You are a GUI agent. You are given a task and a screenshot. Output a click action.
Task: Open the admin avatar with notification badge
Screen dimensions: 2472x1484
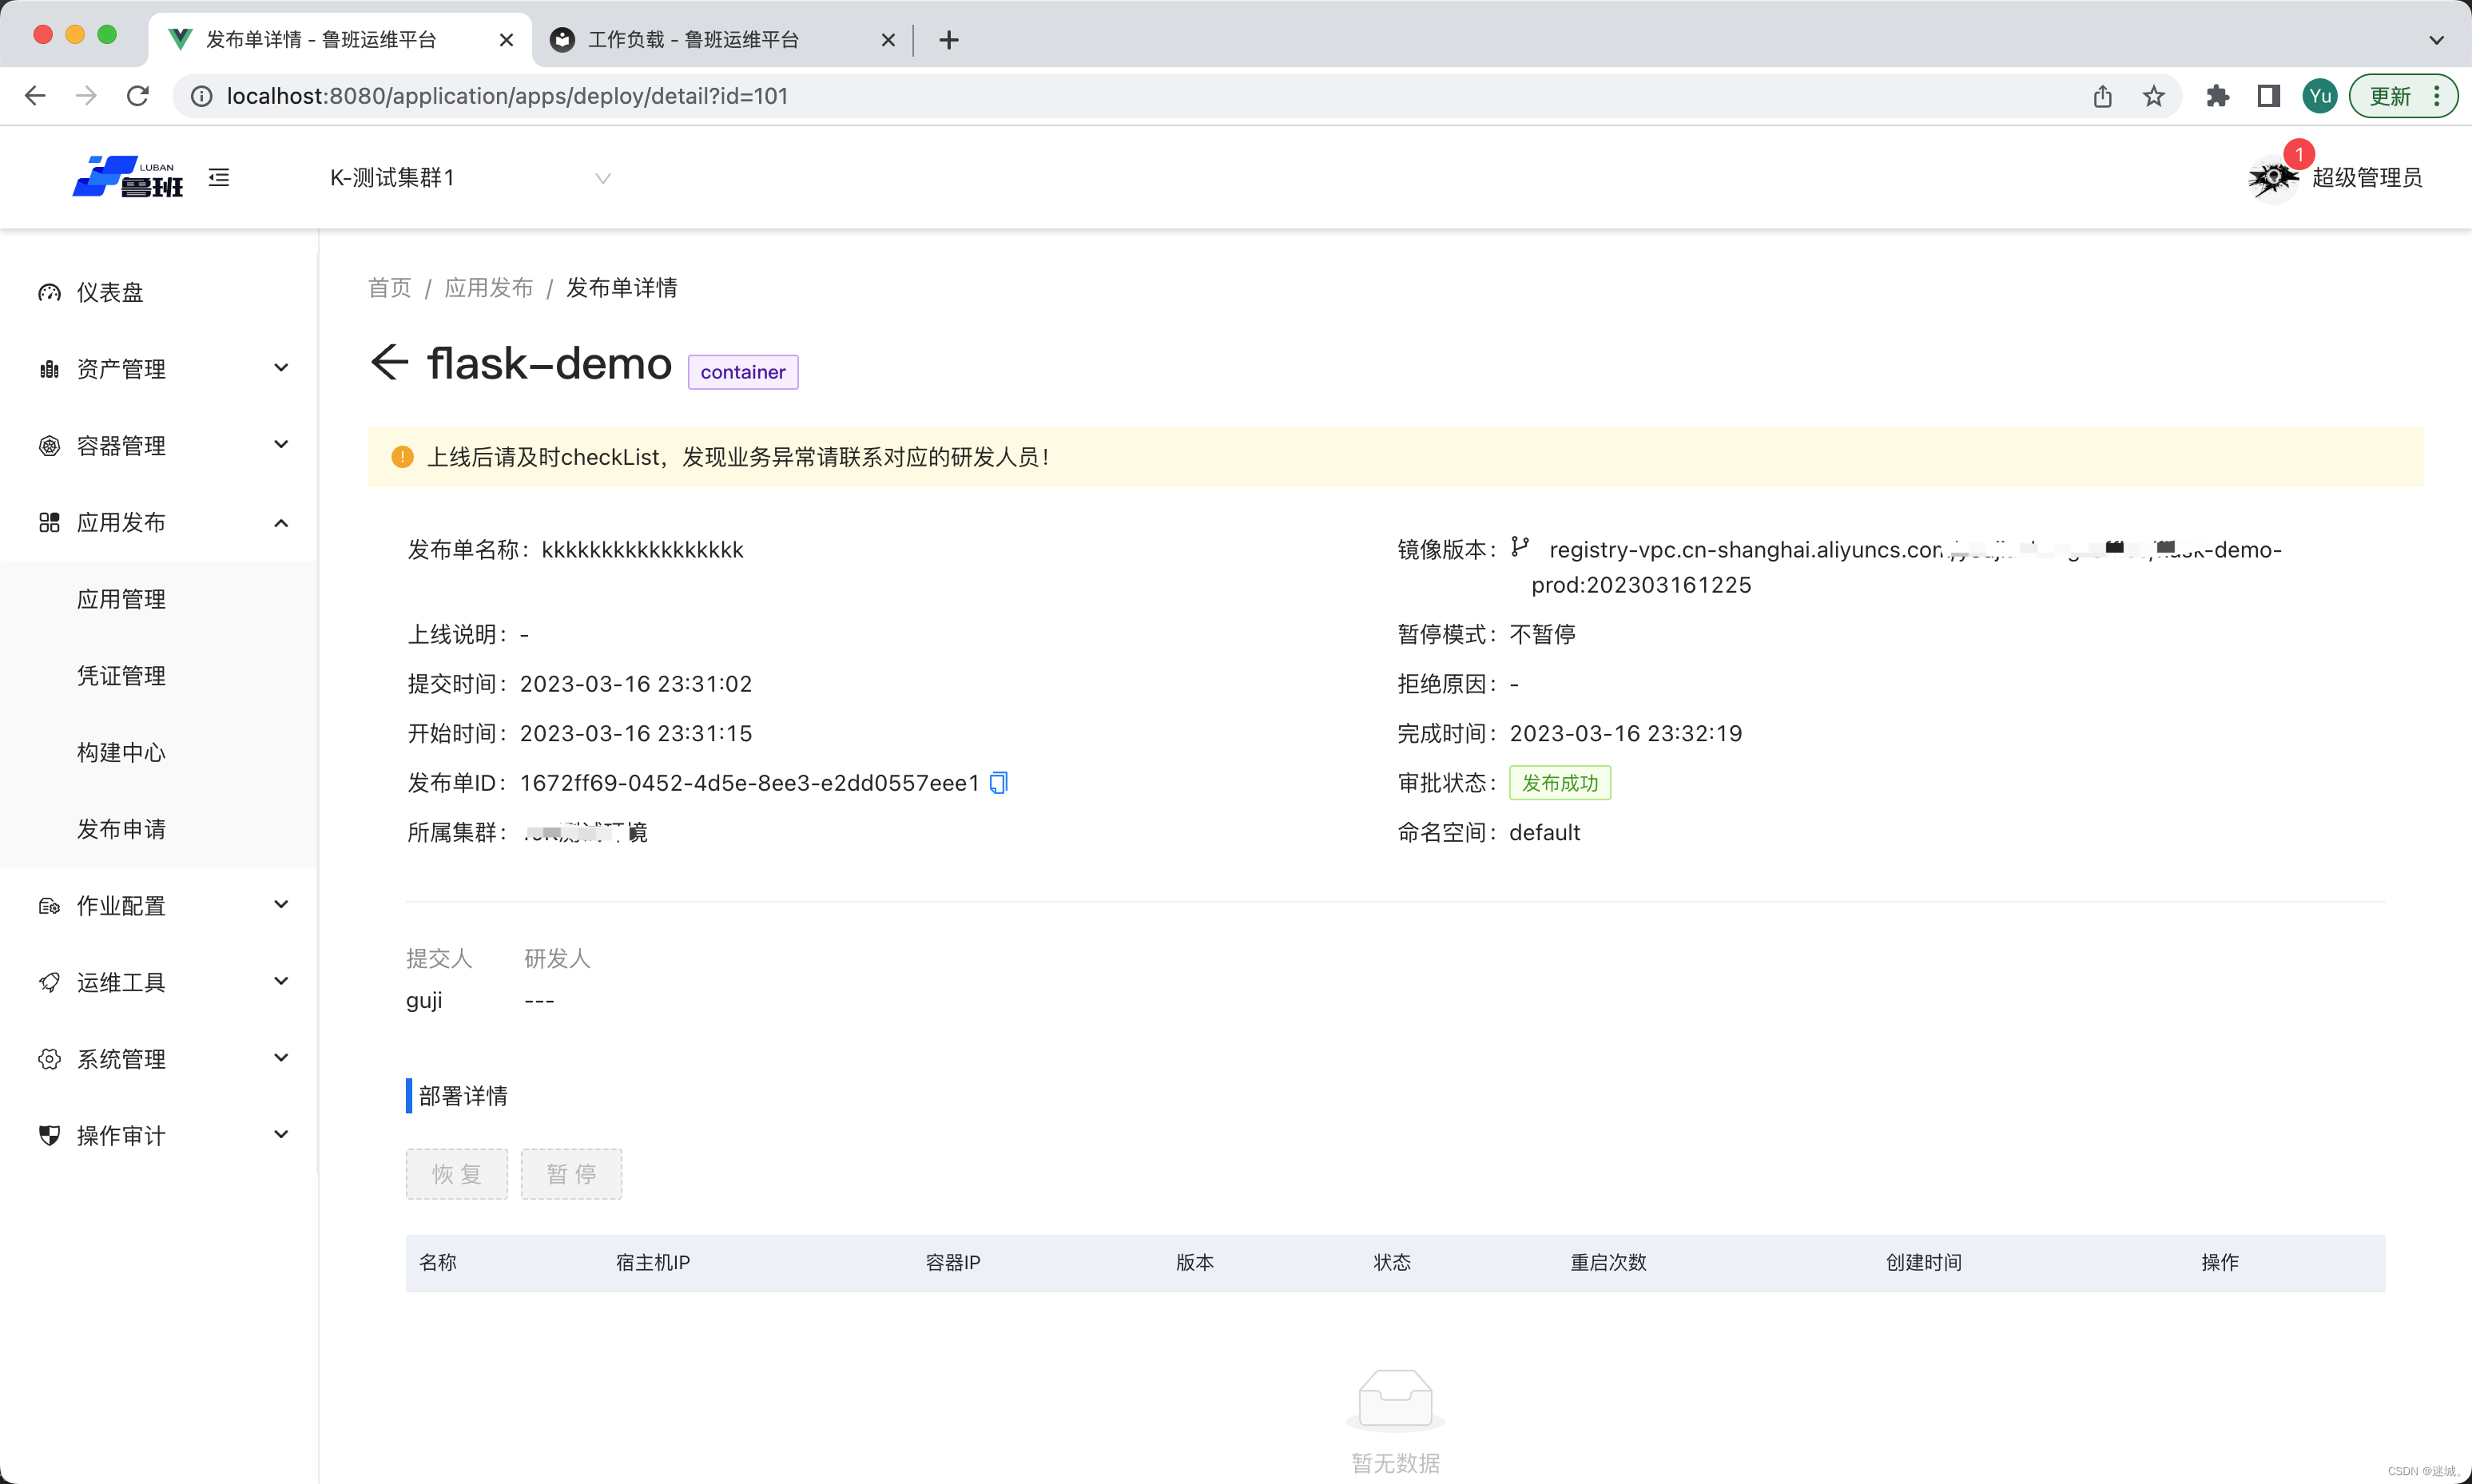[2273, 178]
